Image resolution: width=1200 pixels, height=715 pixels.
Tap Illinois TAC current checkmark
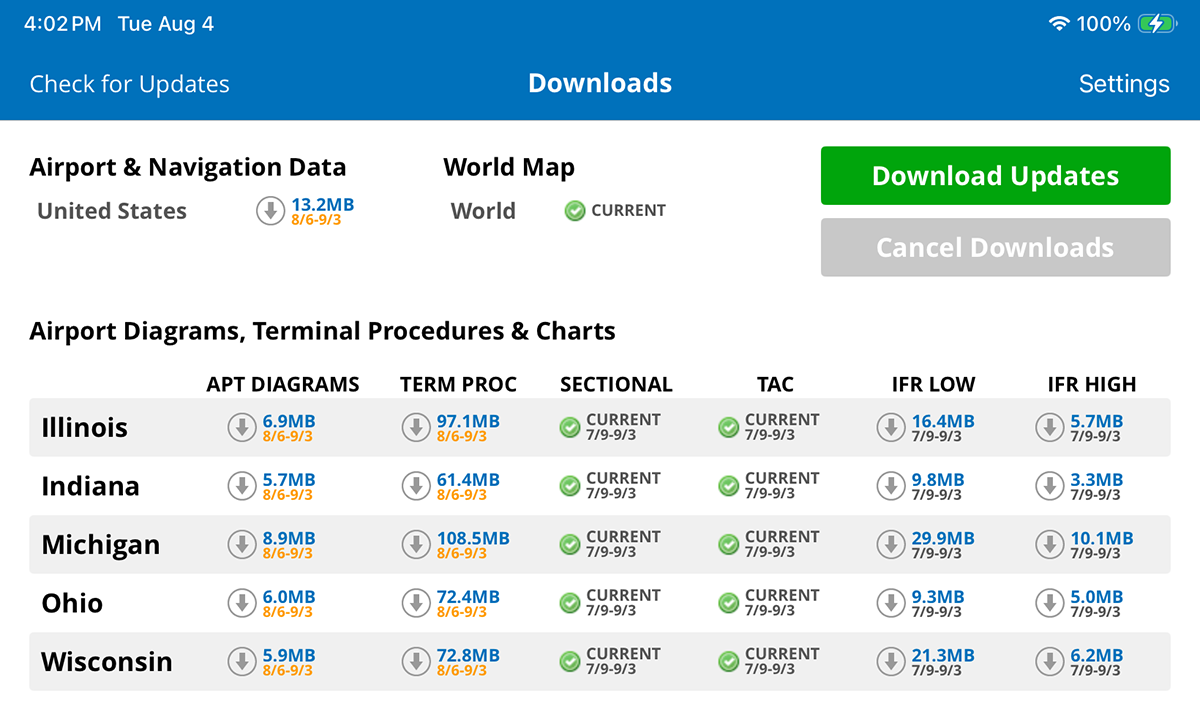(729, 428)
